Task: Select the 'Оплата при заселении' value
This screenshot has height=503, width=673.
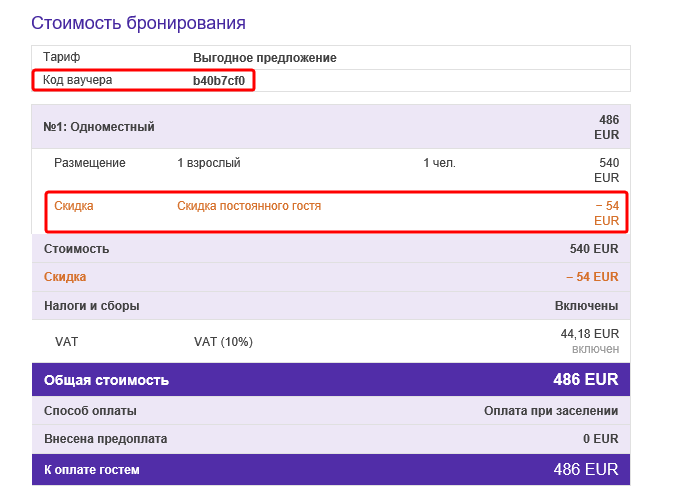Action: point(551,411)
